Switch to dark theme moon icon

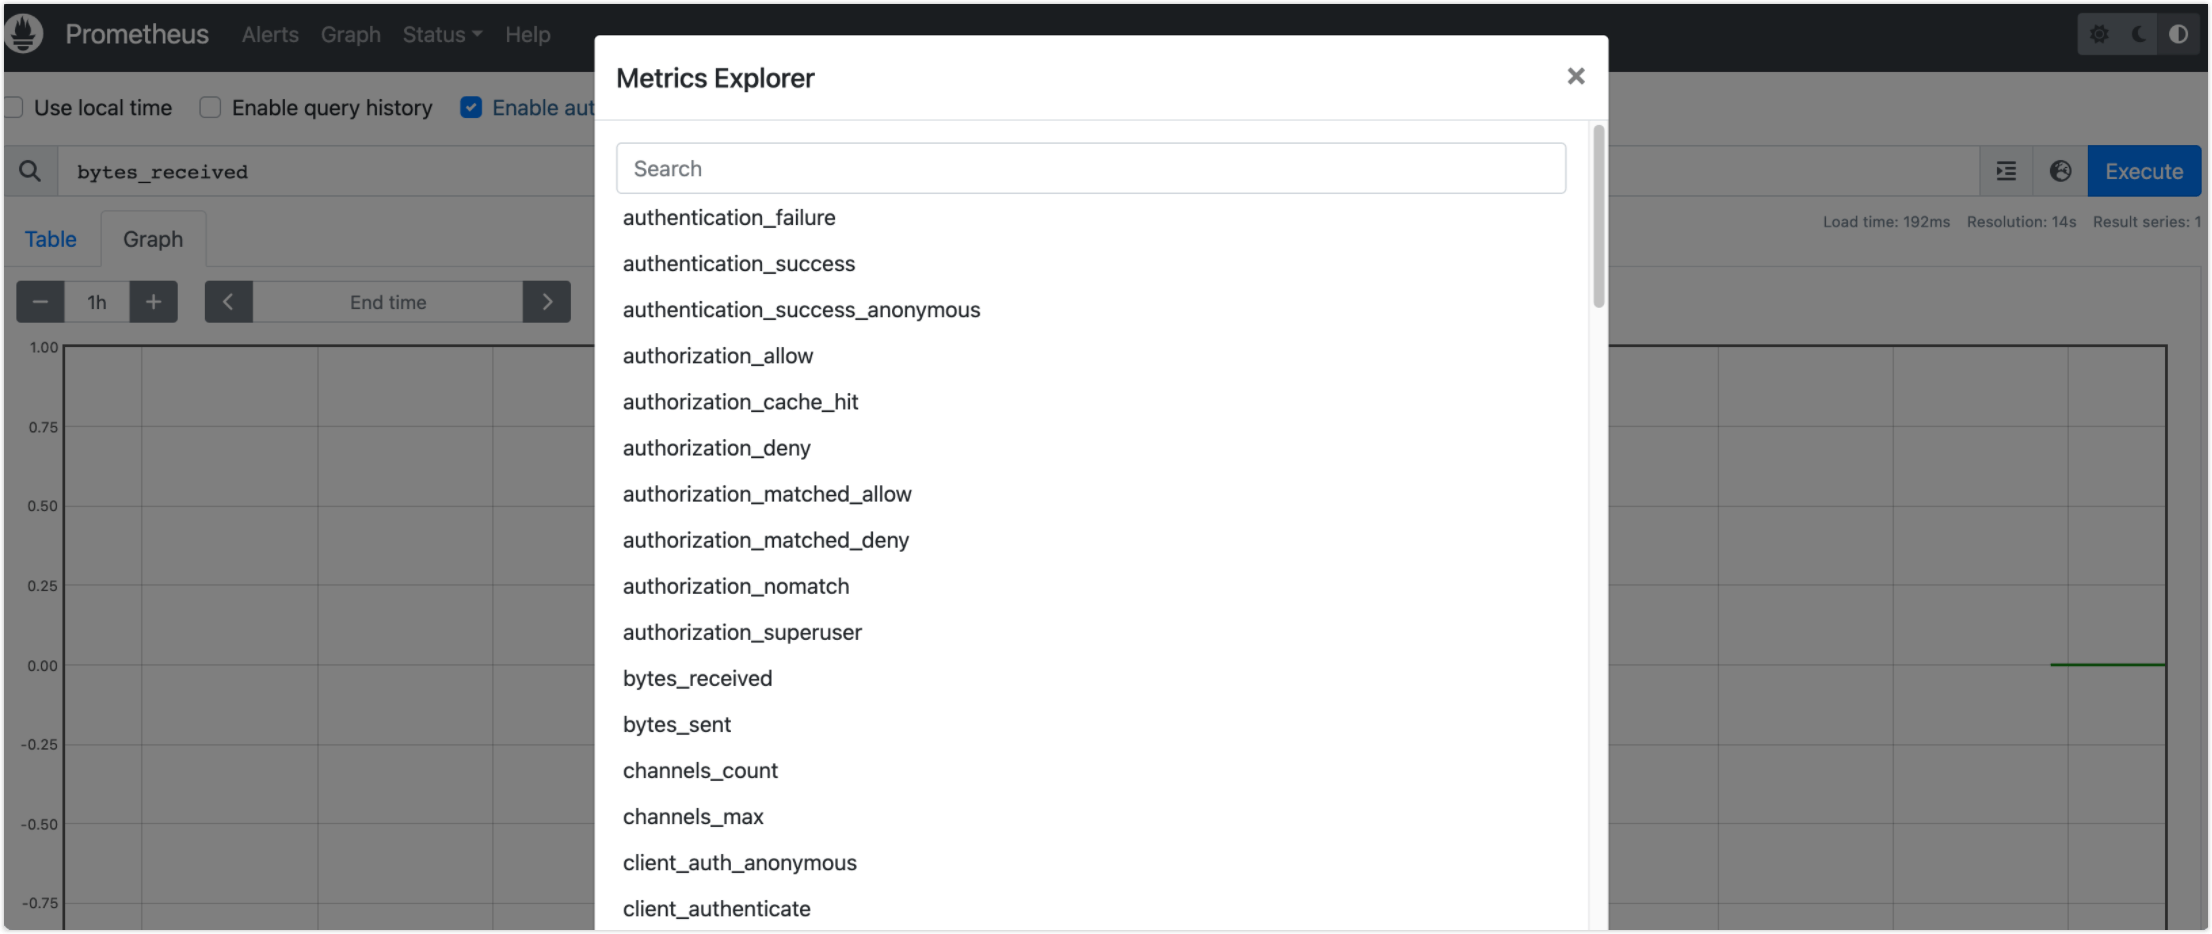tap(2139, 34)
